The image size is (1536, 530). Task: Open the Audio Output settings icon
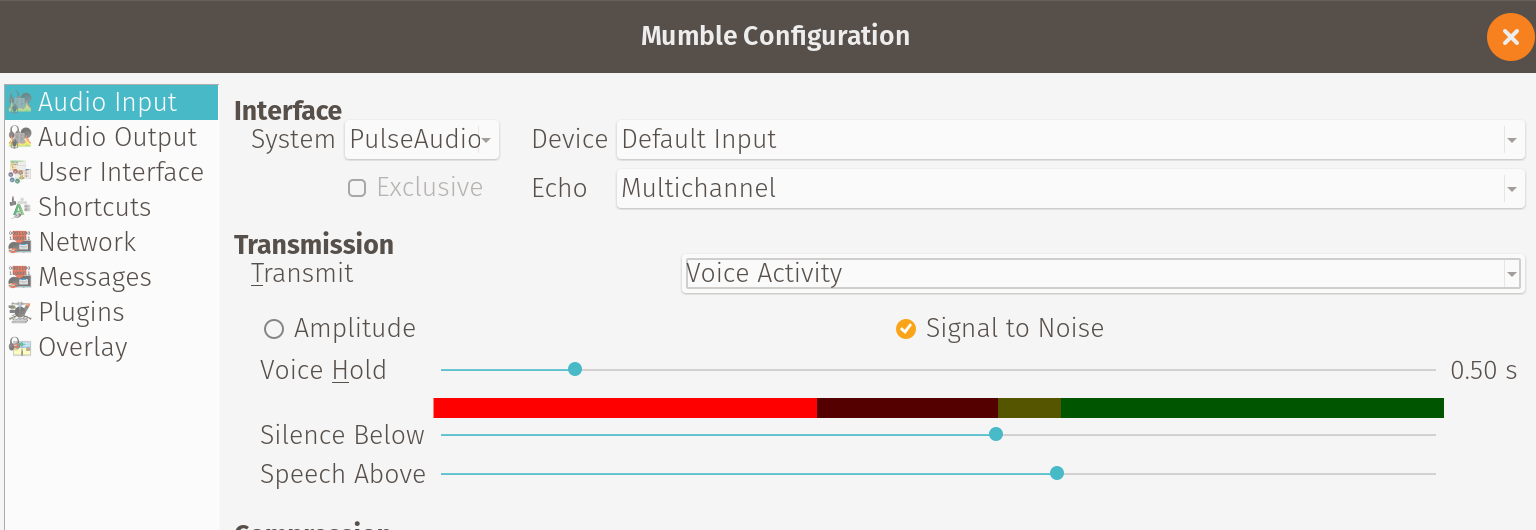click(20, 137)
